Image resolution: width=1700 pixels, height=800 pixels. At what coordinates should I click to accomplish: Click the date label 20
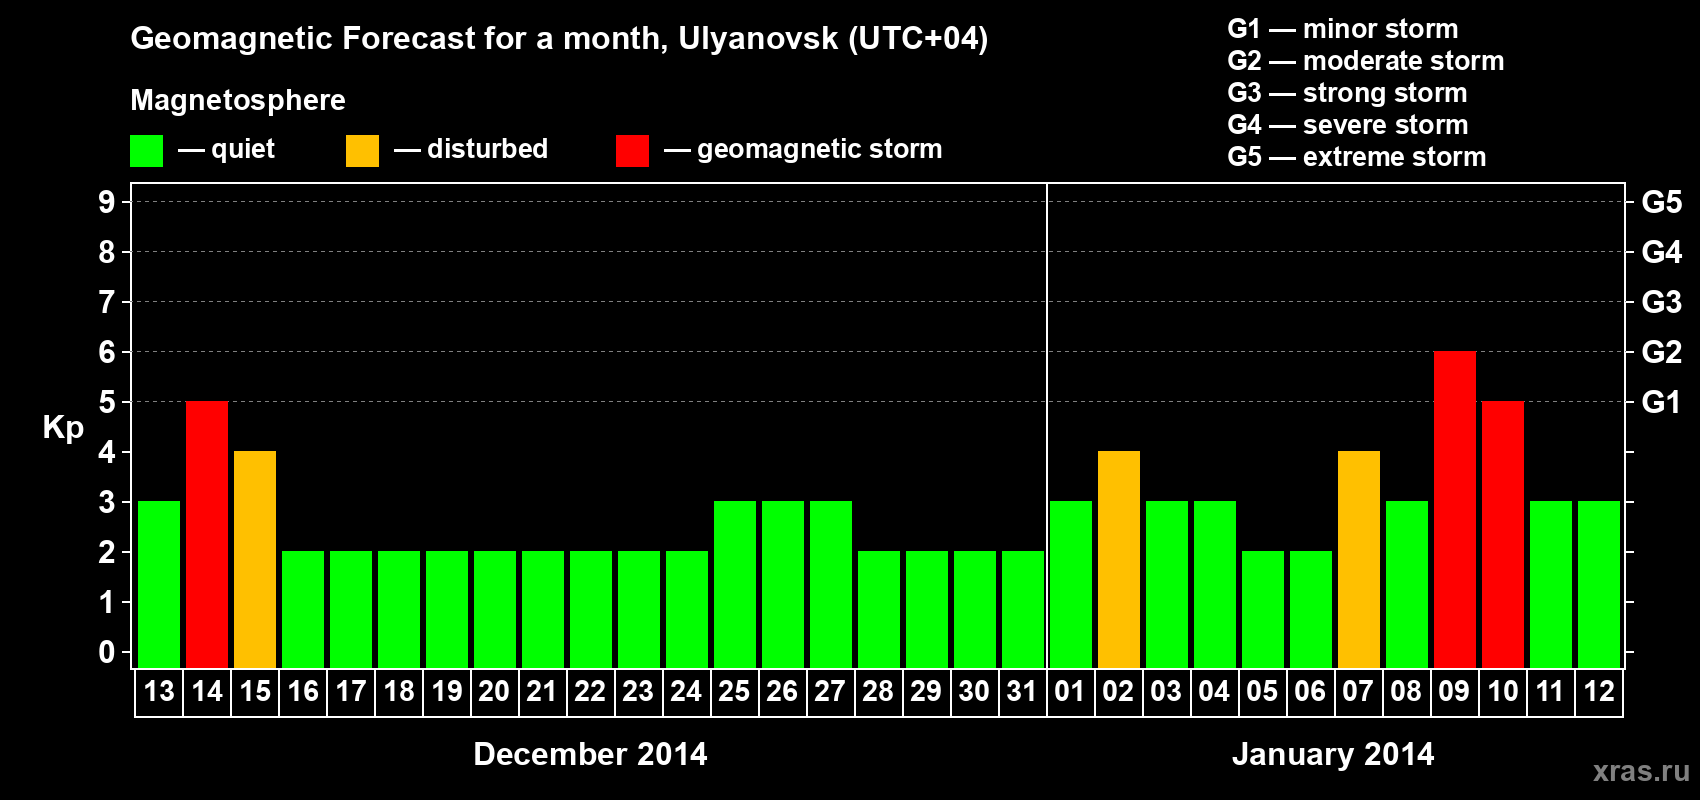494,692
